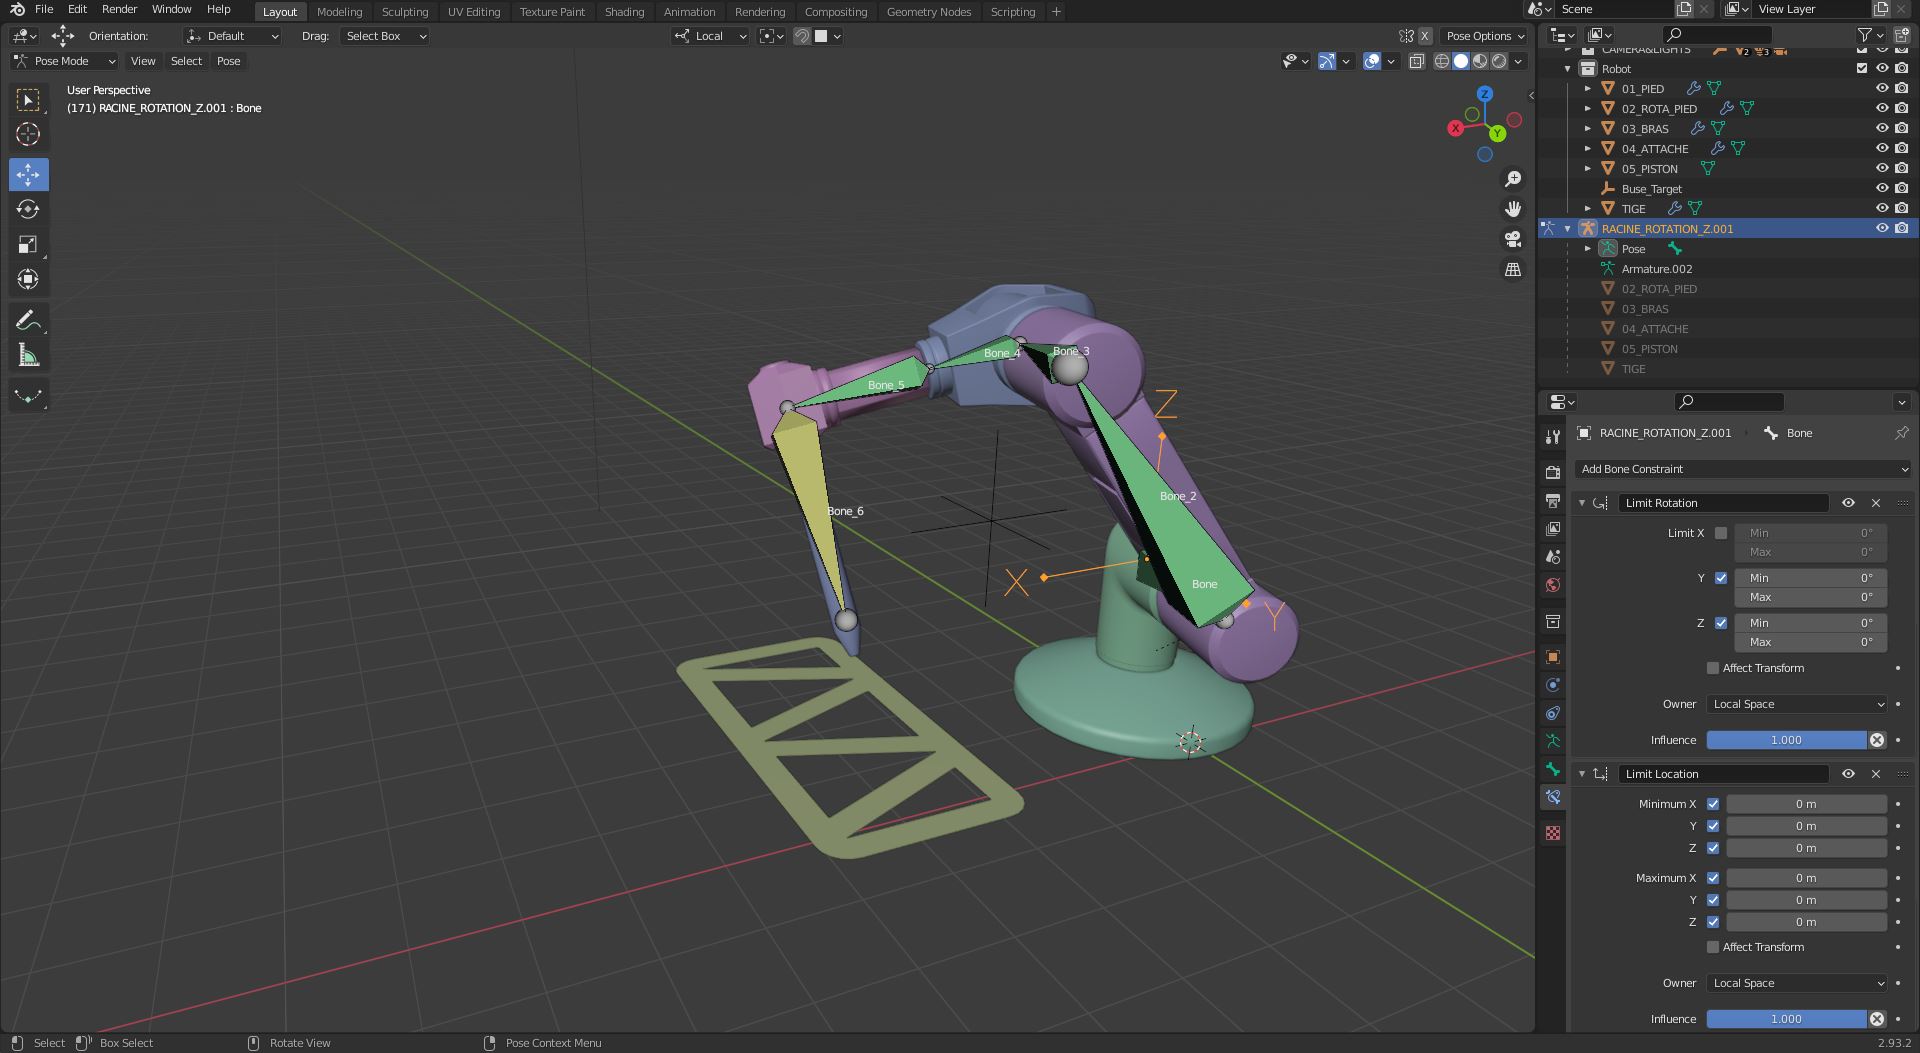
Task: Adjust the Limit Rotation Influence slider
Action: [1786, 740]
